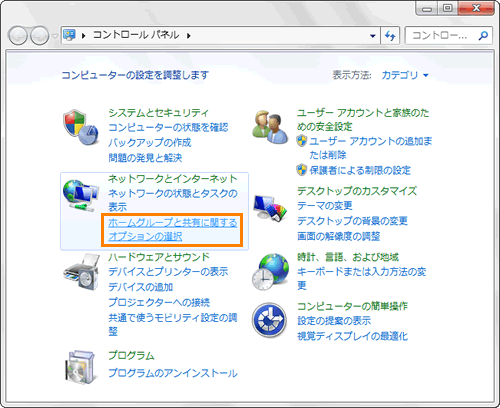The width and height of the screenshot is (500, 408).
Task: Open 問題の発見と解決 link
Action: [x=145, y=157]
